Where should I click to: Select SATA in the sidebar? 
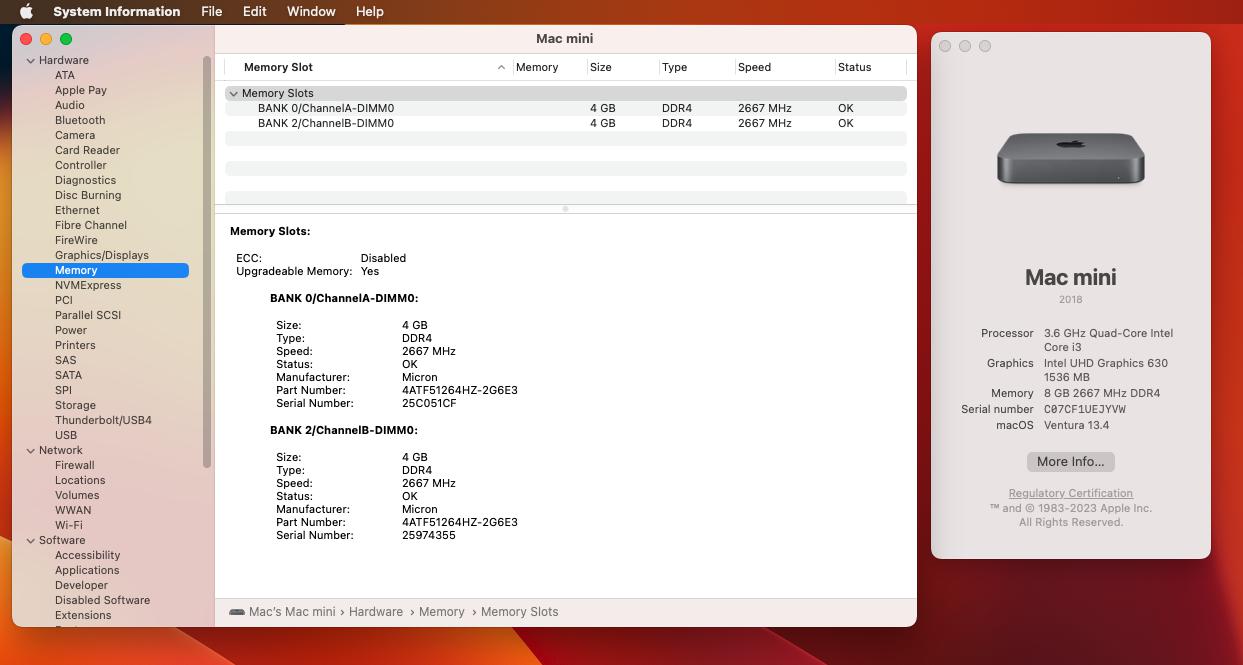click(68, 375)
